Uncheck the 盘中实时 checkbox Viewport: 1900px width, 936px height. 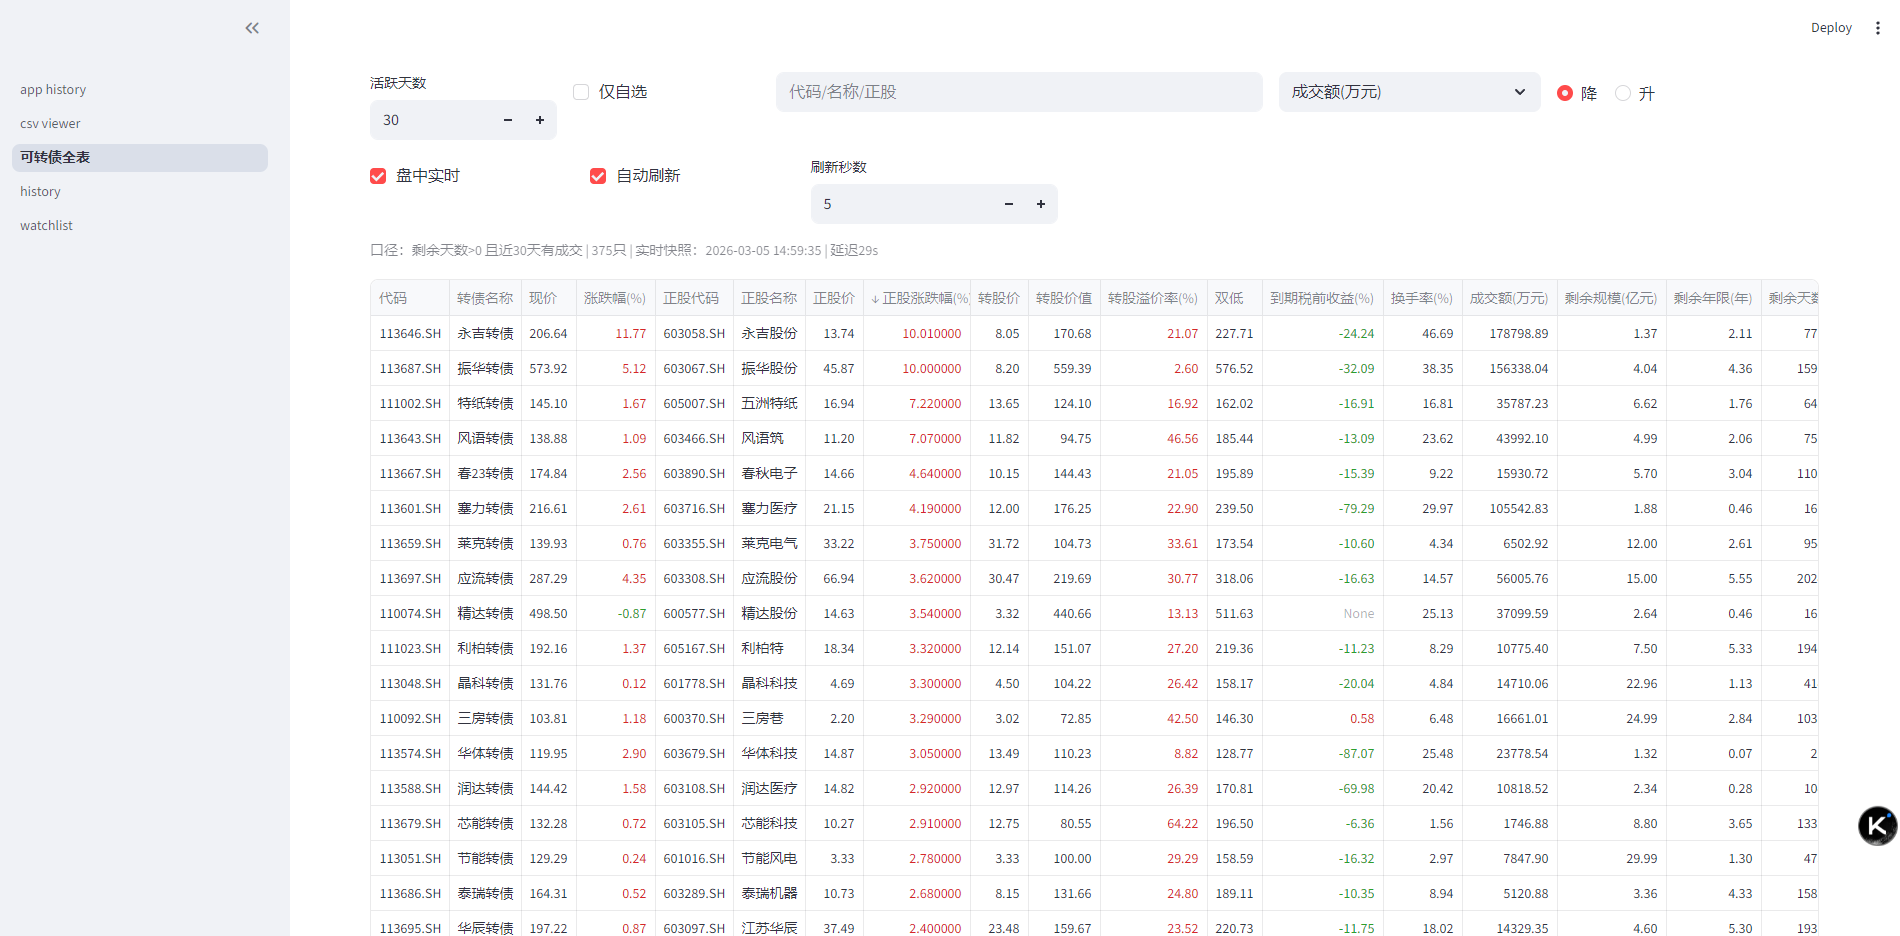(x=378, y=176)
